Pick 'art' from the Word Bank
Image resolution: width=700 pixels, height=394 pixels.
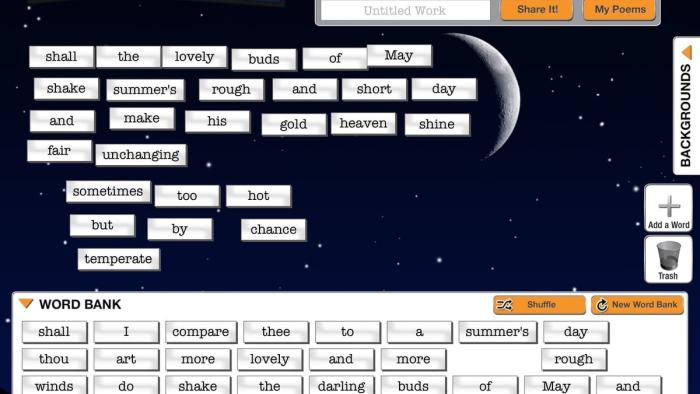pyautogui.click(x=126, y=359)
